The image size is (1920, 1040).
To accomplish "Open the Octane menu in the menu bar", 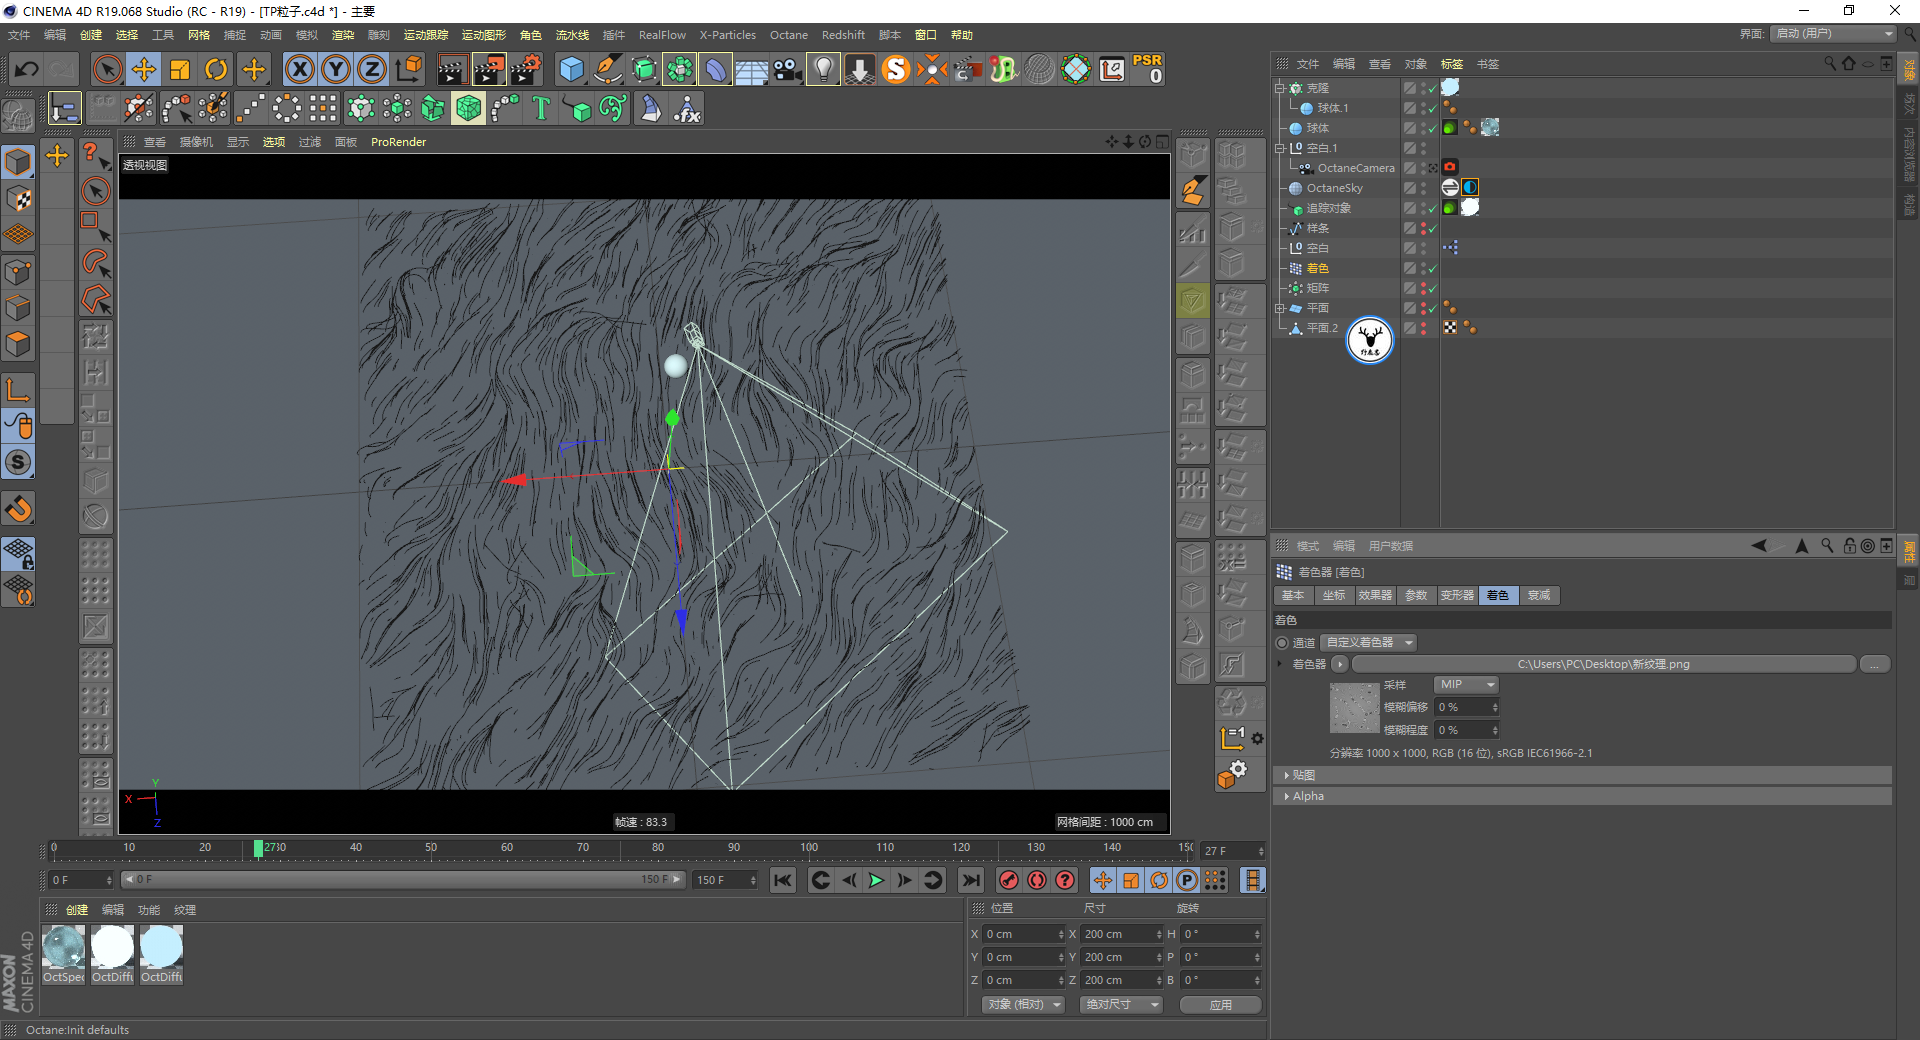I will click(x=788, y=35).
